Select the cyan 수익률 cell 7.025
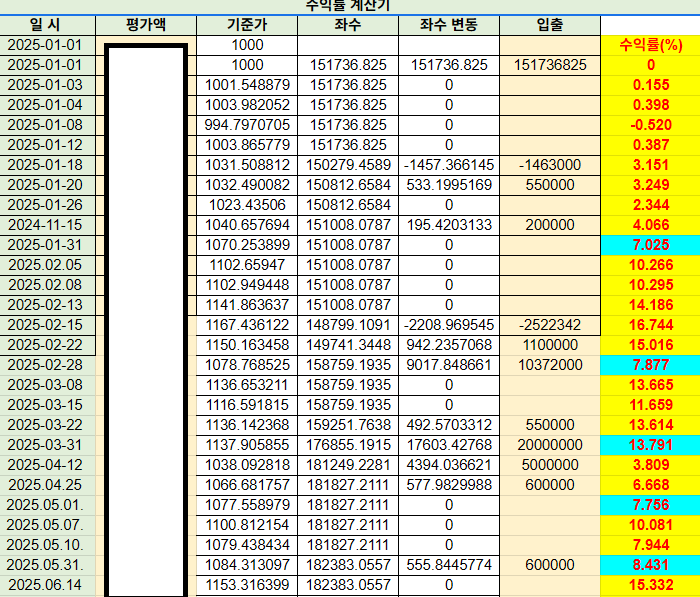 [x=650, y=245]
